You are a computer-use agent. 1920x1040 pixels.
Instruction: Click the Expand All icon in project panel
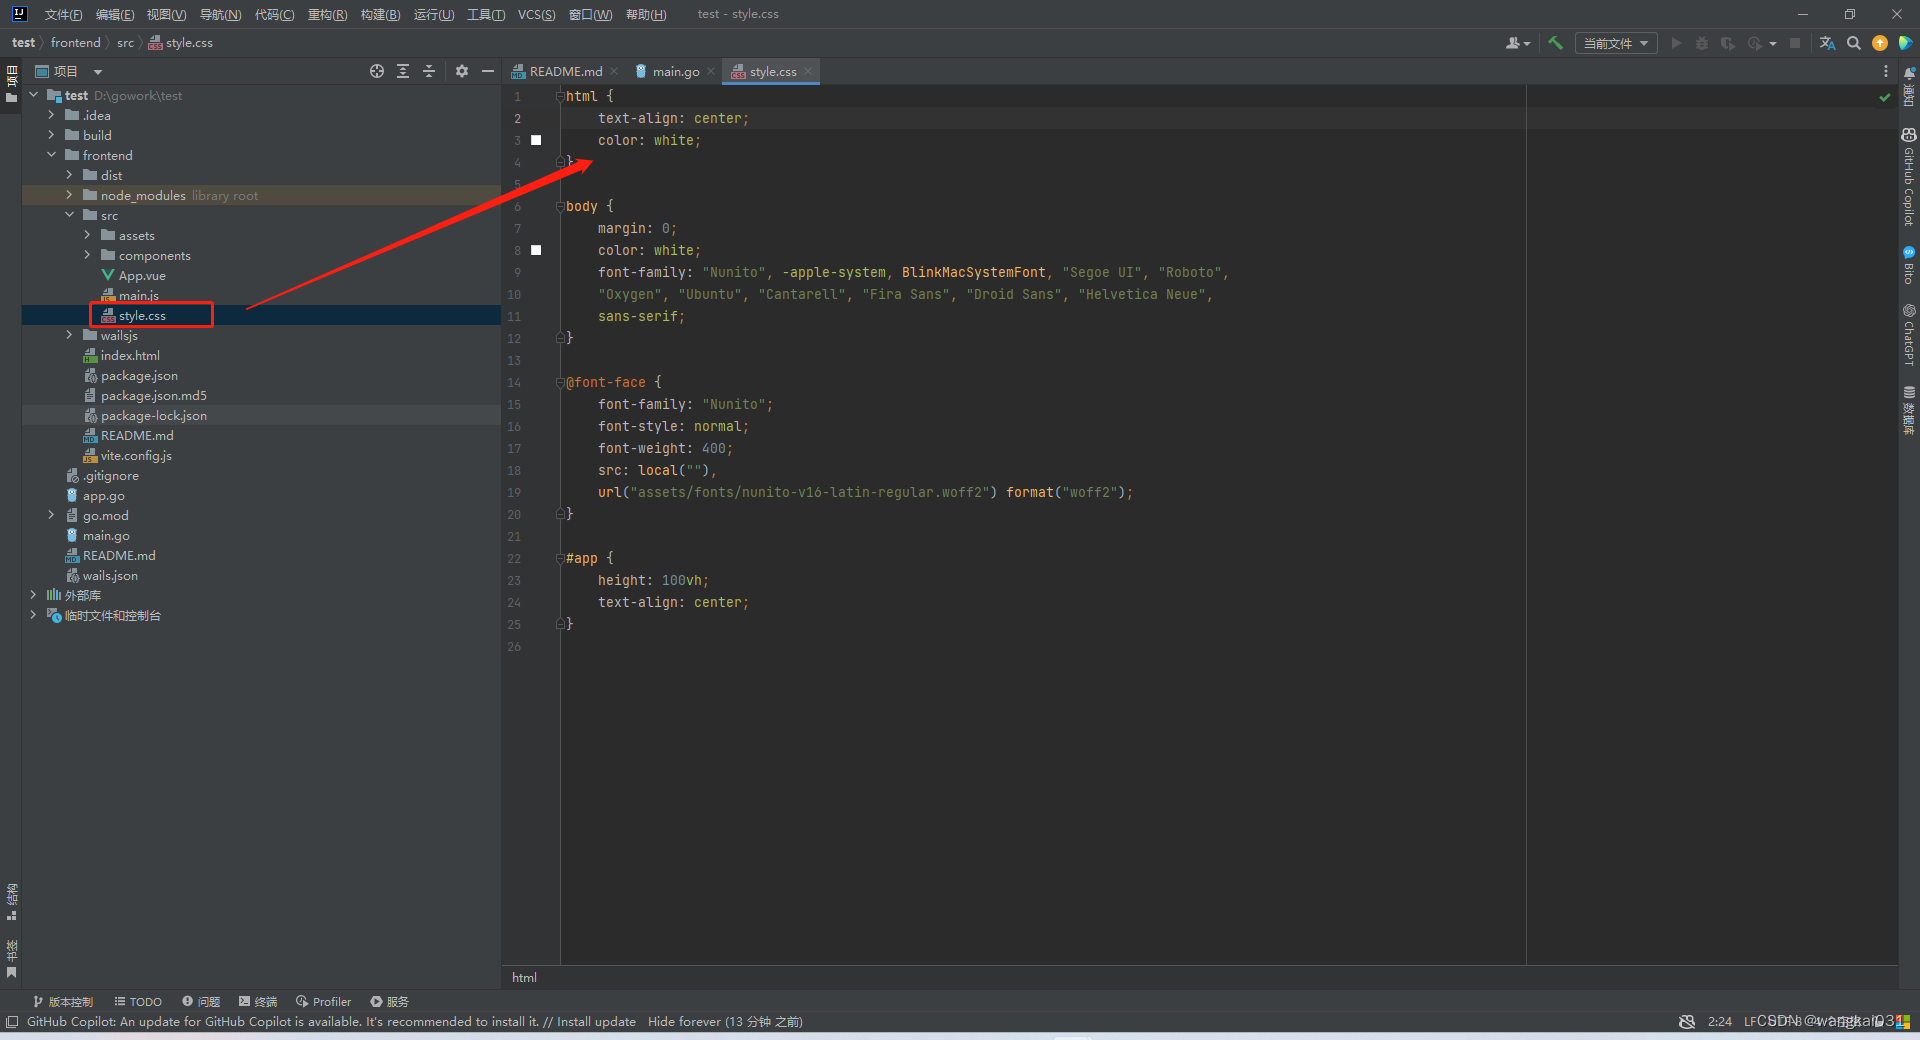pyautogui.click(x=403, y=71)
